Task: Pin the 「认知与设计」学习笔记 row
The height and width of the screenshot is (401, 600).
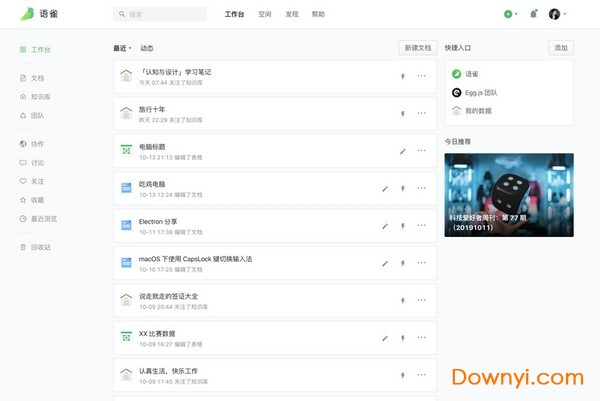Action: click(403, 76)
